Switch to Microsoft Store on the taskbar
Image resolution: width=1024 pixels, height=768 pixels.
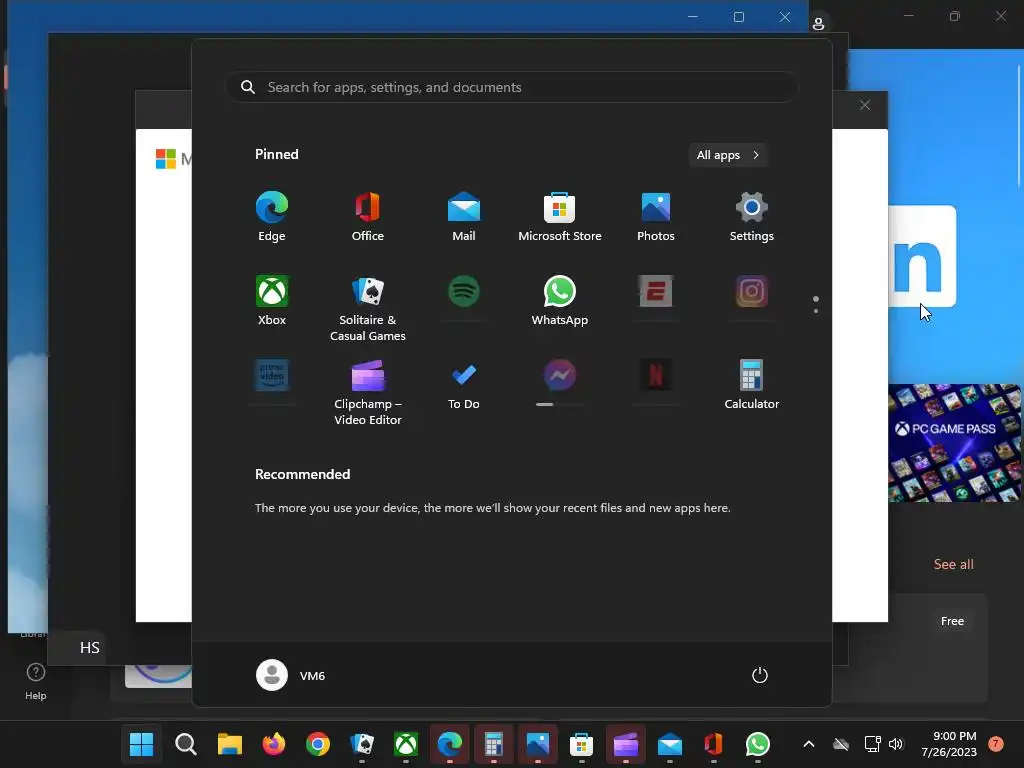coord(581,744)
